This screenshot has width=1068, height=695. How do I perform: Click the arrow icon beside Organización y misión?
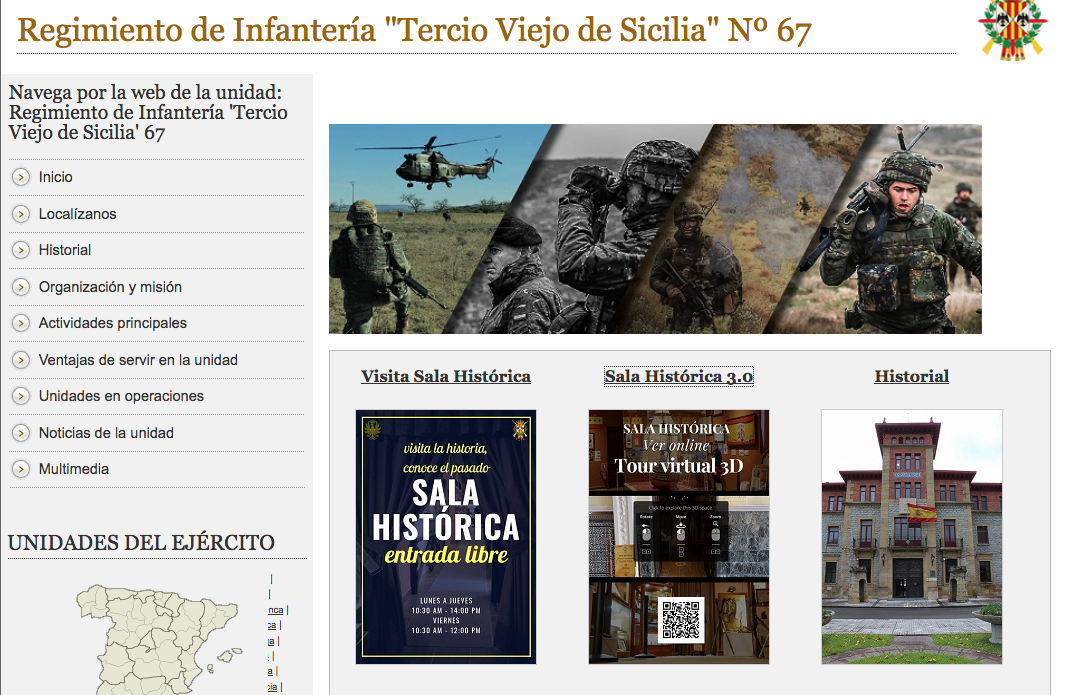21,287
